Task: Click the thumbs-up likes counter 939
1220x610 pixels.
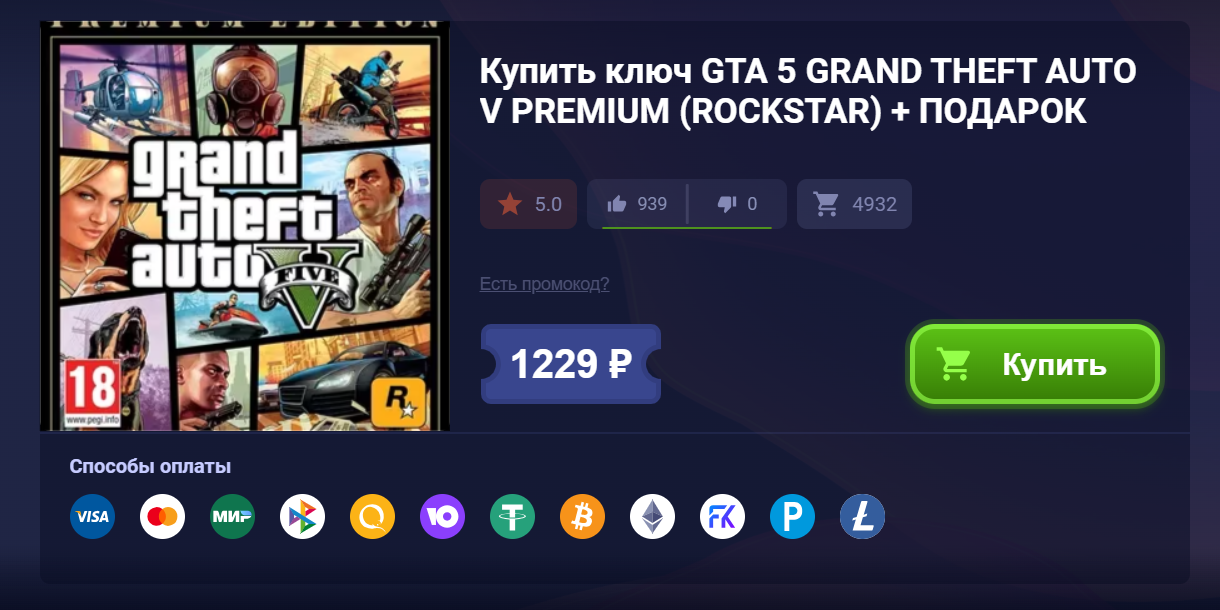Action: point(637,204)
